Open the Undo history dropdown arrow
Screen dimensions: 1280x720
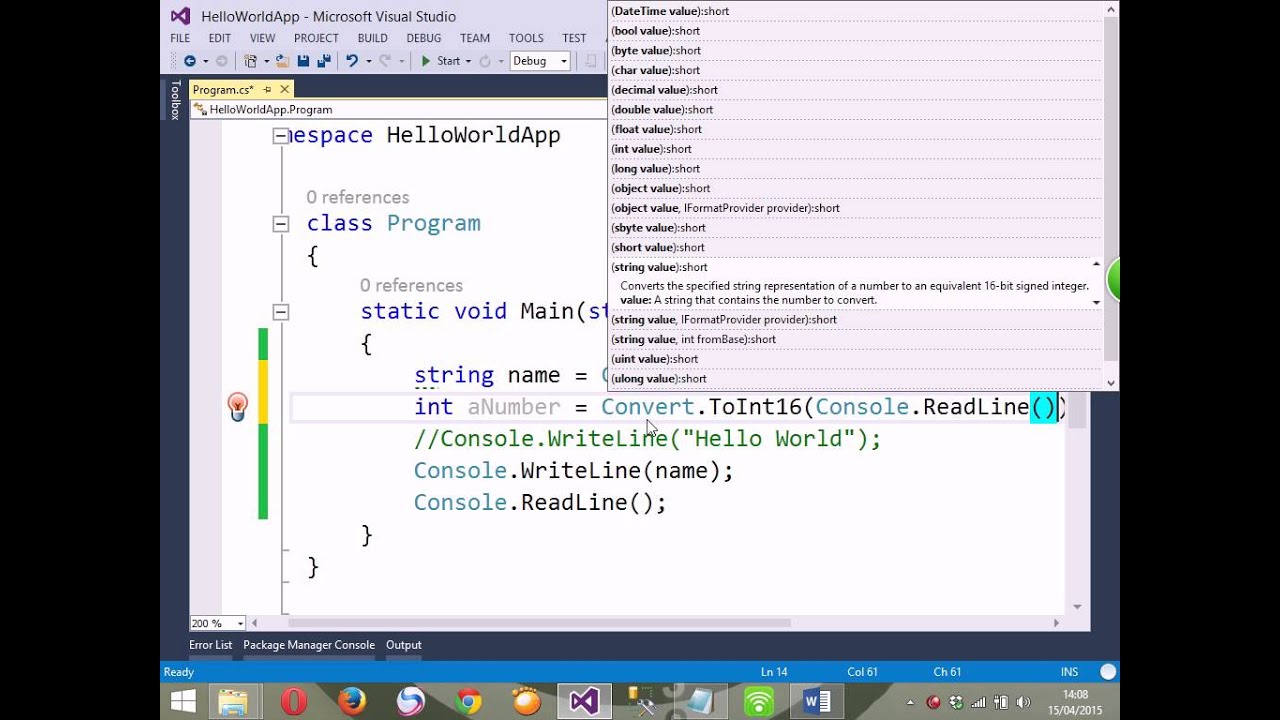pyautogui.click(x=368, y=61)
